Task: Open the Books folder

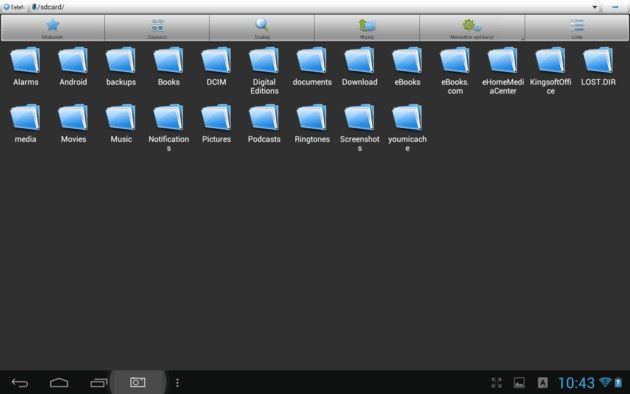Action: click(x=169, y=67)
